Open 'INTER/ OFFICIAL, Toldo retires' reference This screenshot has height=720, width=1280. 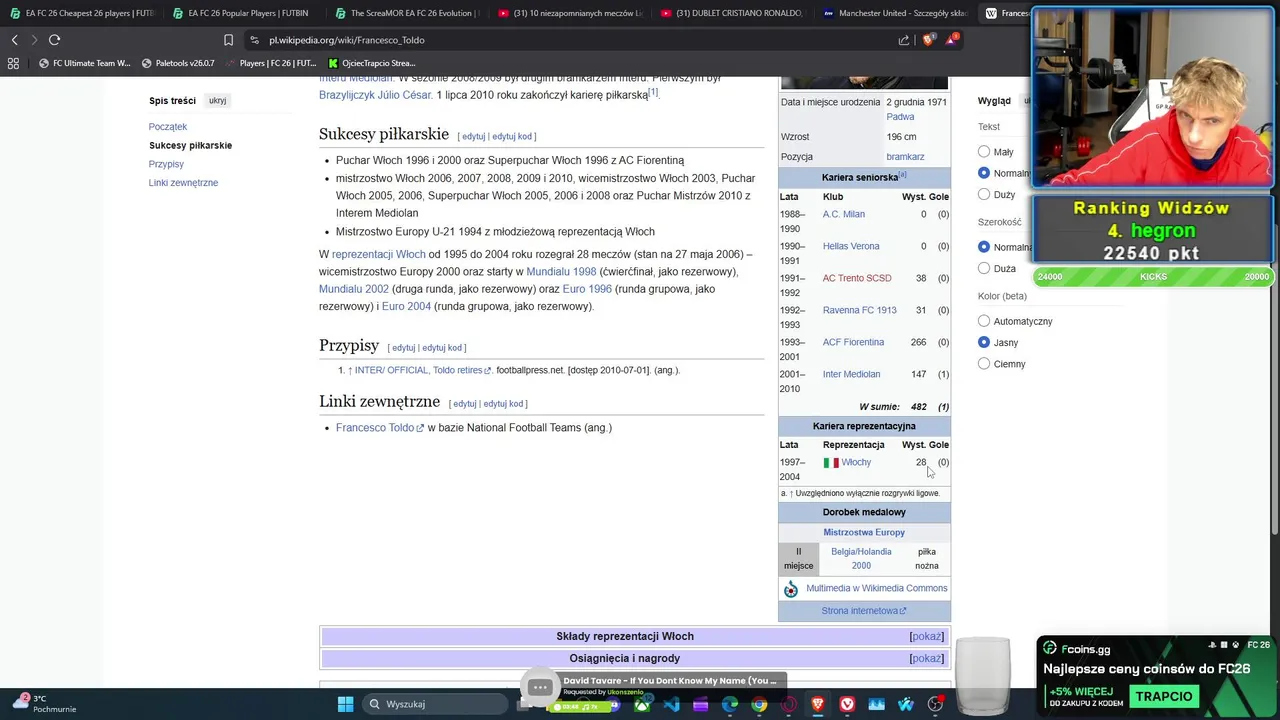point(419,370)
